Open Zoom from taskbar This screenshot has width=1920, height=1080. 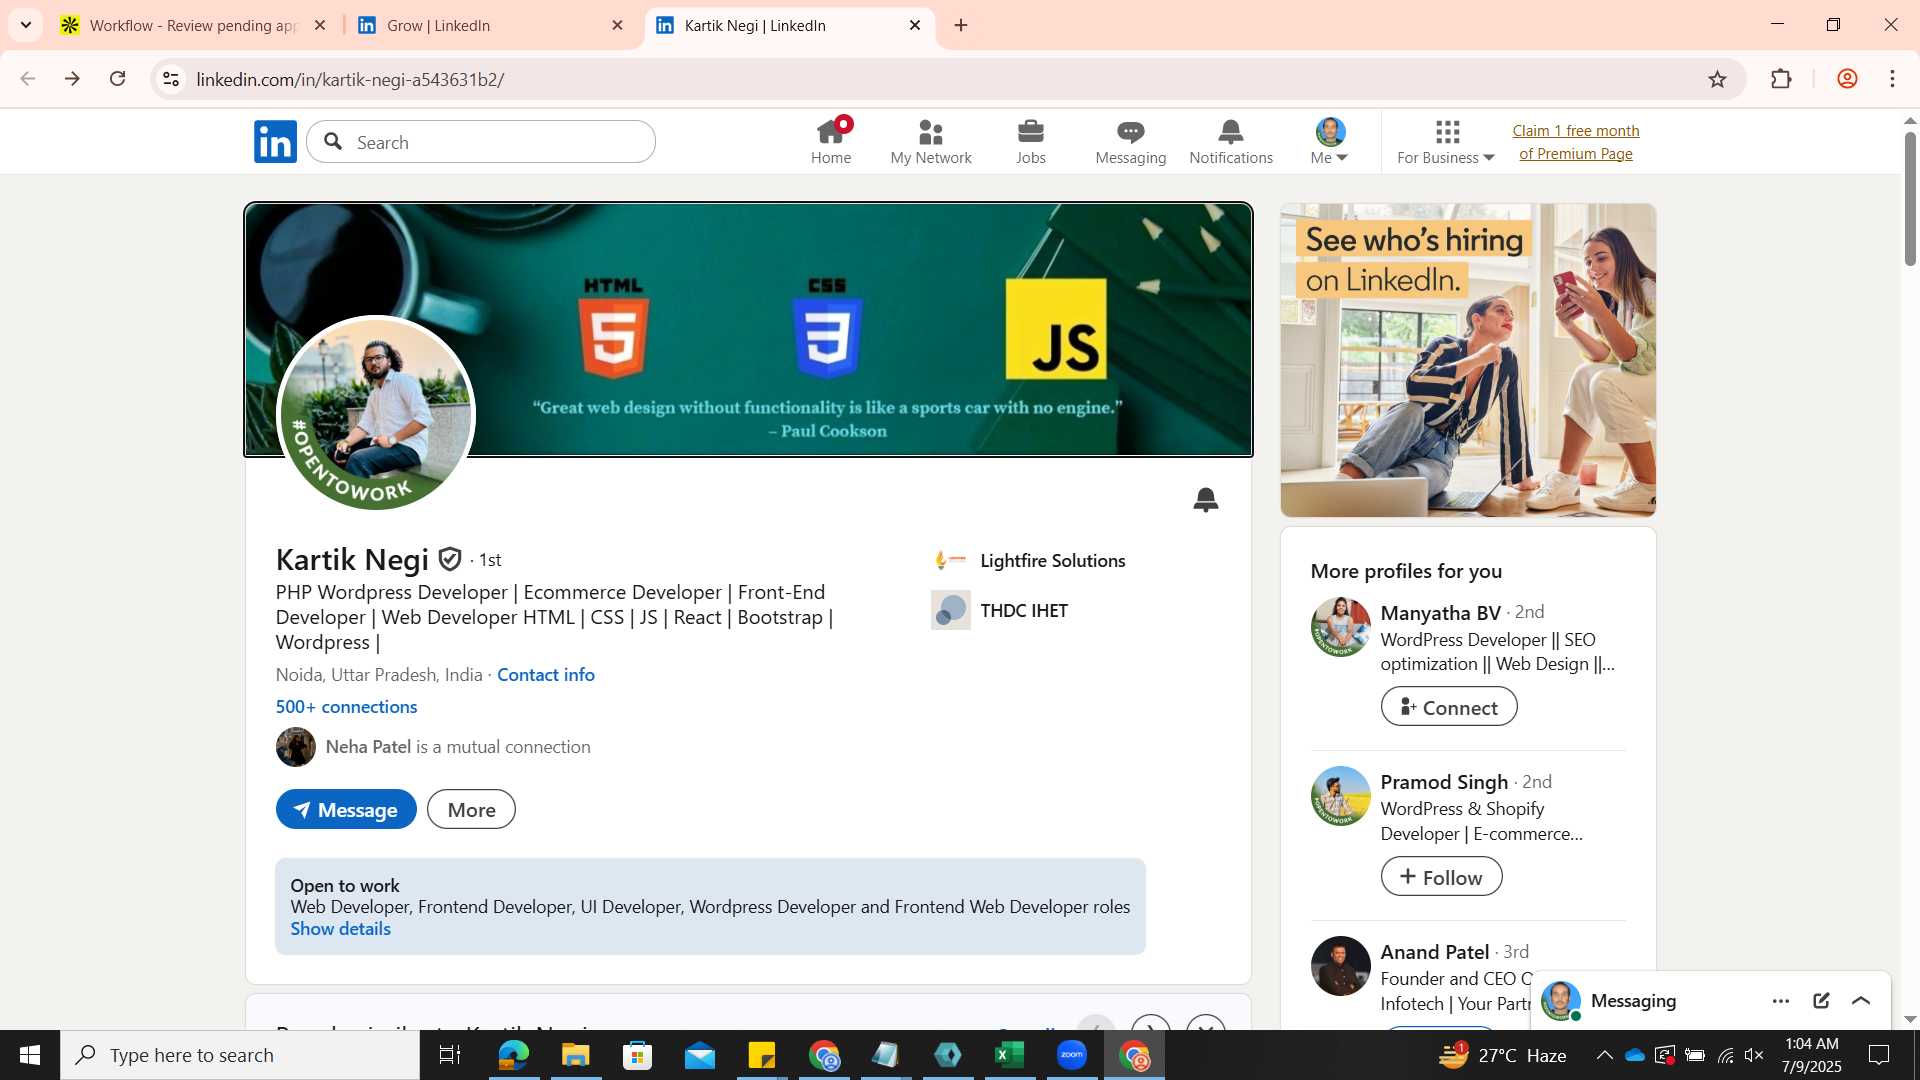pyautogui.click(x=1072, y=1055)
